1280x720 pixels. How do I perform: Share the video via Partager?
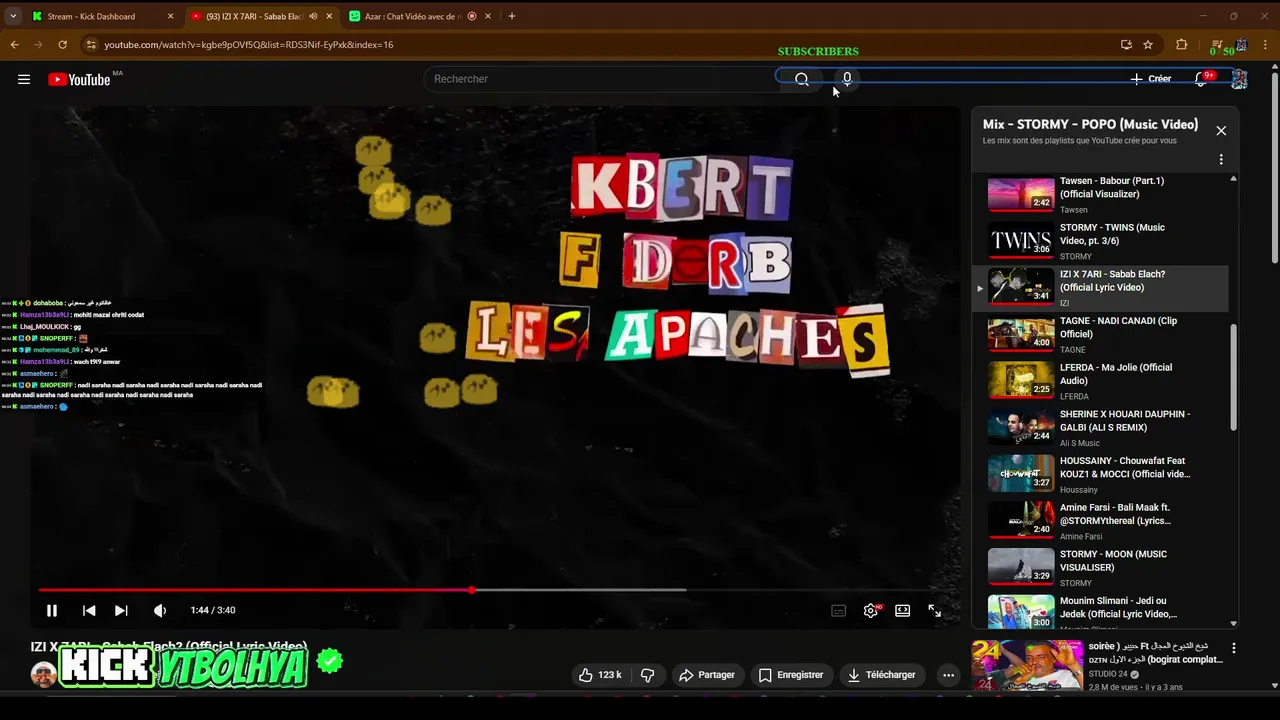[x=707, y=675]
